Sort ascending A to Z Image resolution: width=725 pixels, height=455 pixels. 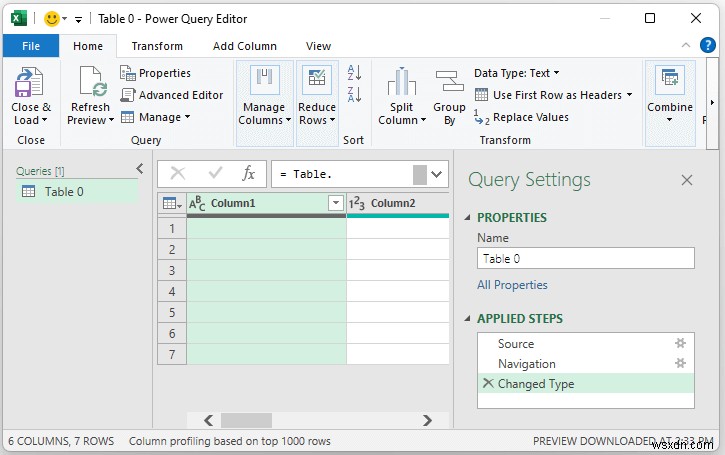(354, 73)
